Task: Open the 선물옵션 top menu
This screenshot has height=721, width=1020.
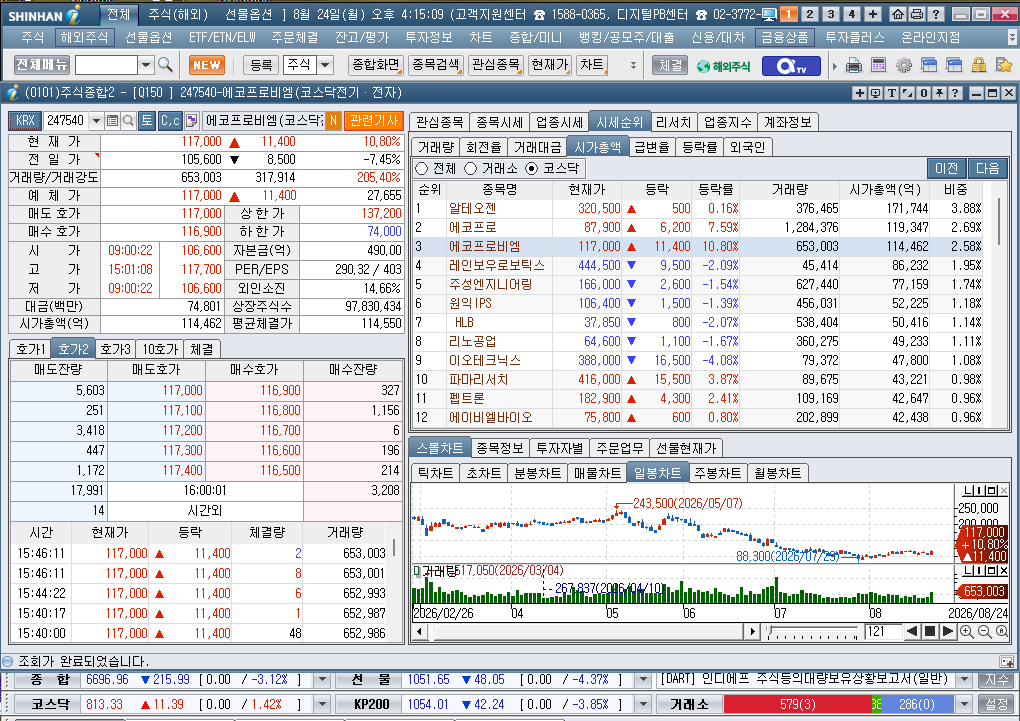Action: [x=148, y=38]
